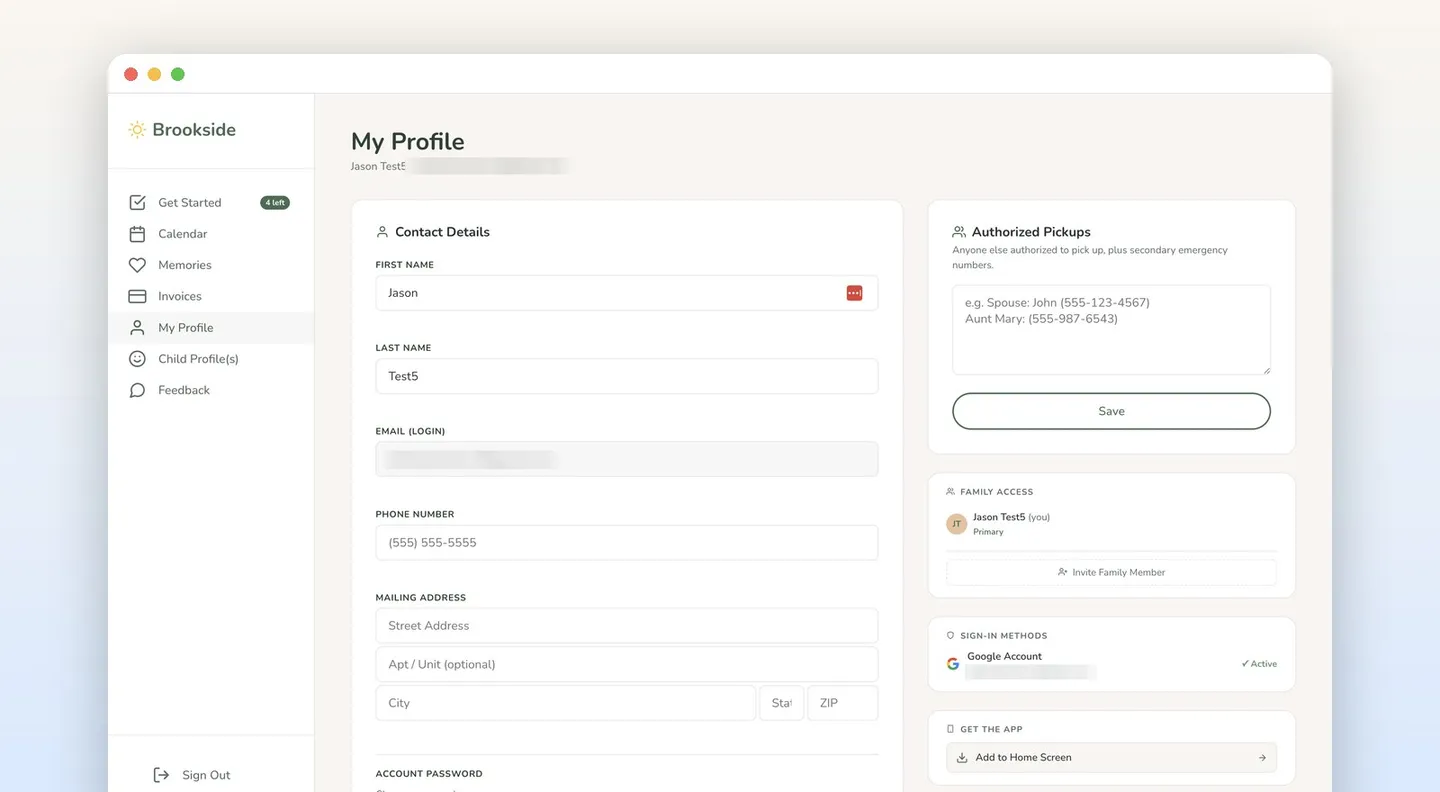The width and height of the screenshot is (1440, 792).
Task: Click 'Jason Test5 (you)' in Family Access
Action: coord(1011,517)
